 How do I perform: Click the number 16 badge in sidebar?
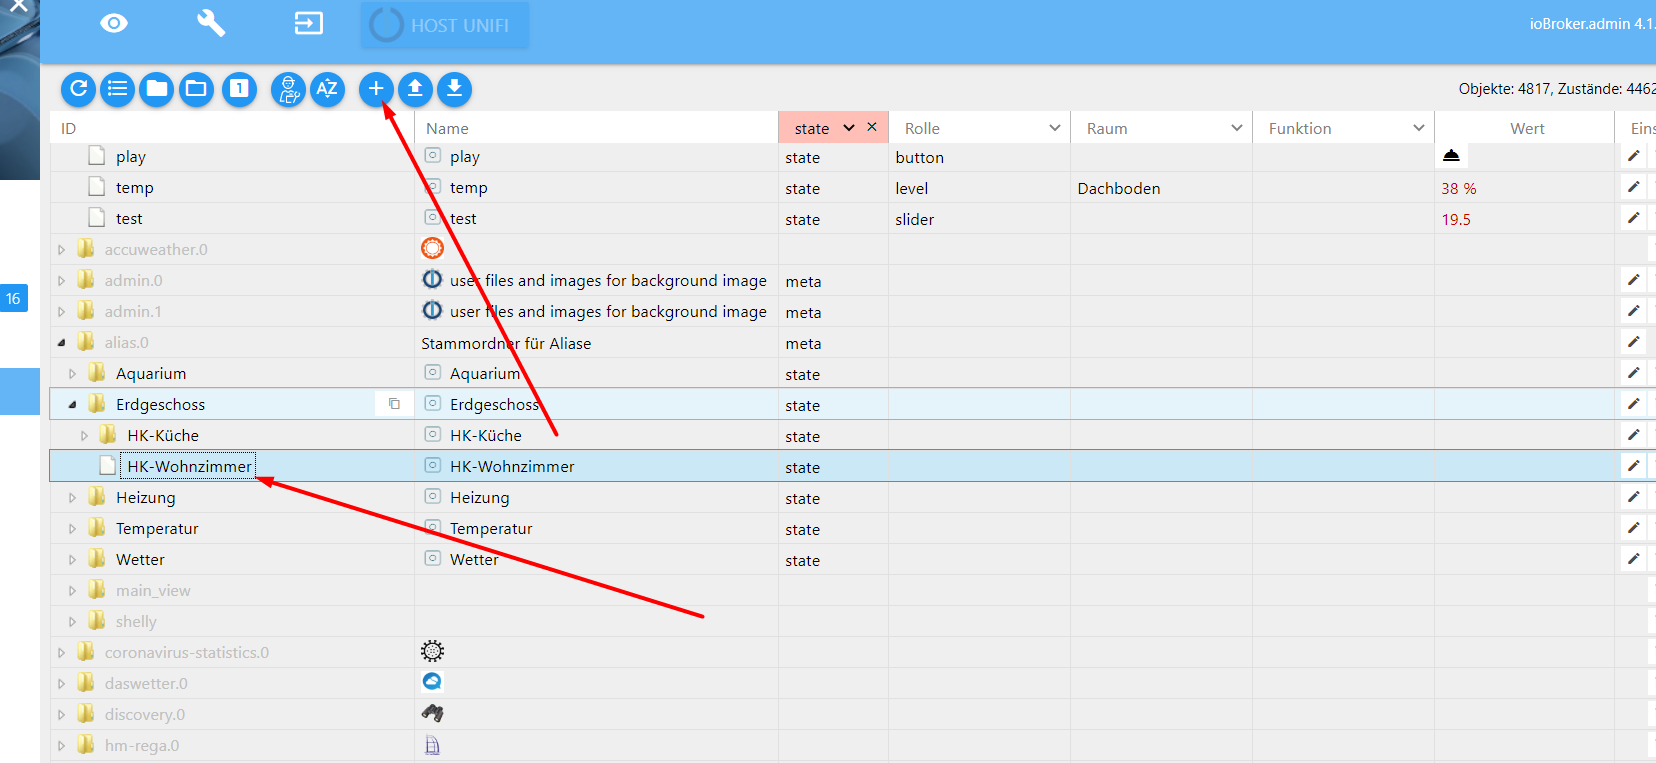[x=14, y=298]
